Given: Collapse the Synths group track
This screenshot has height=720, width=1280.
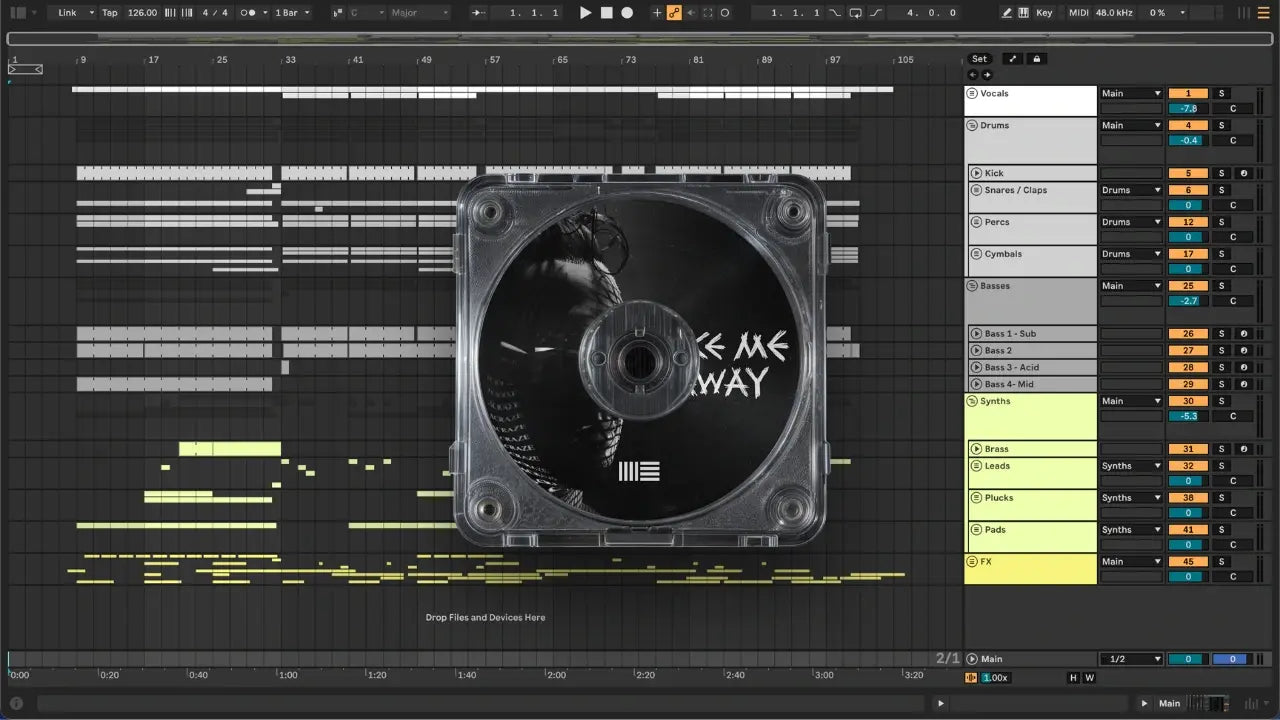Looking at the screenshot, I should 972,401.
